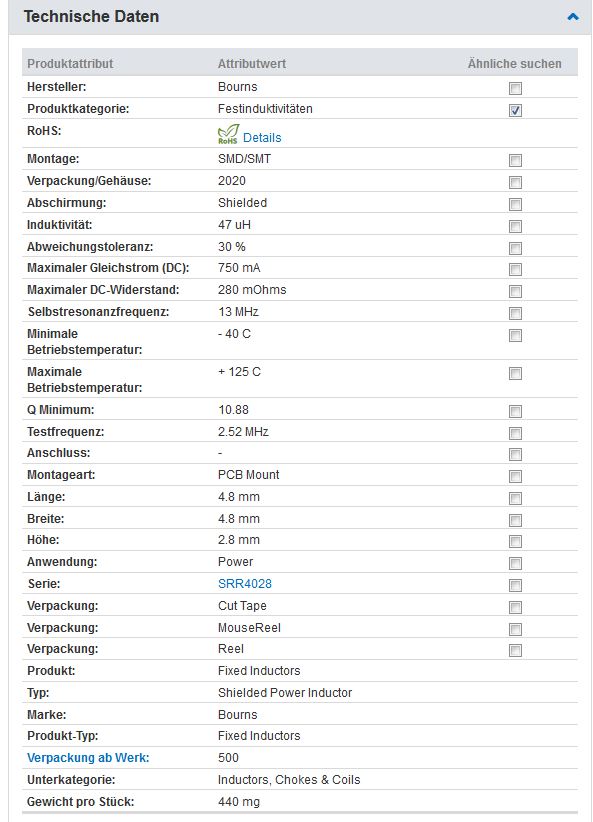Select the Höhe 2.8 mm checkbox
This screenshot has width=593, height=822.
tap(515, 542)
